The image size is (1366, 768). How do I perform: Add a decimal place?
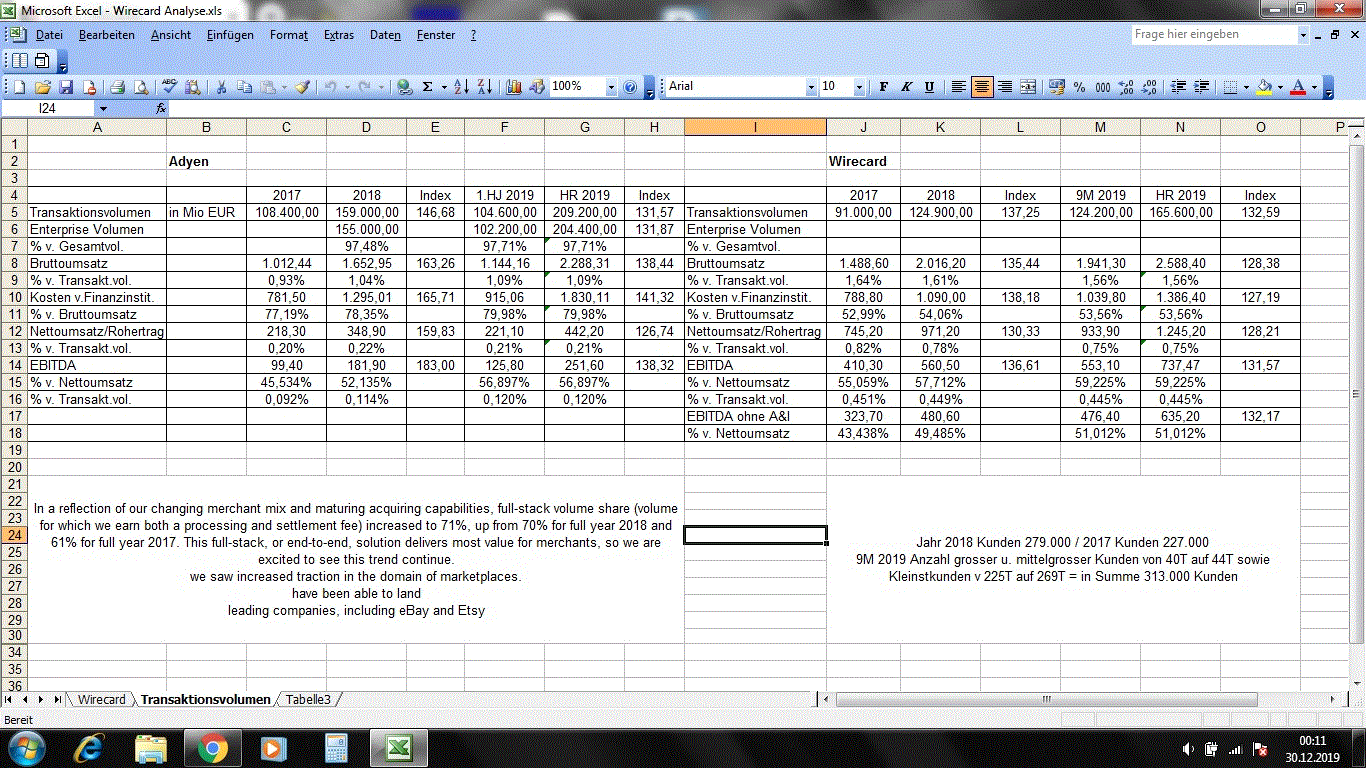point(1126,87)
